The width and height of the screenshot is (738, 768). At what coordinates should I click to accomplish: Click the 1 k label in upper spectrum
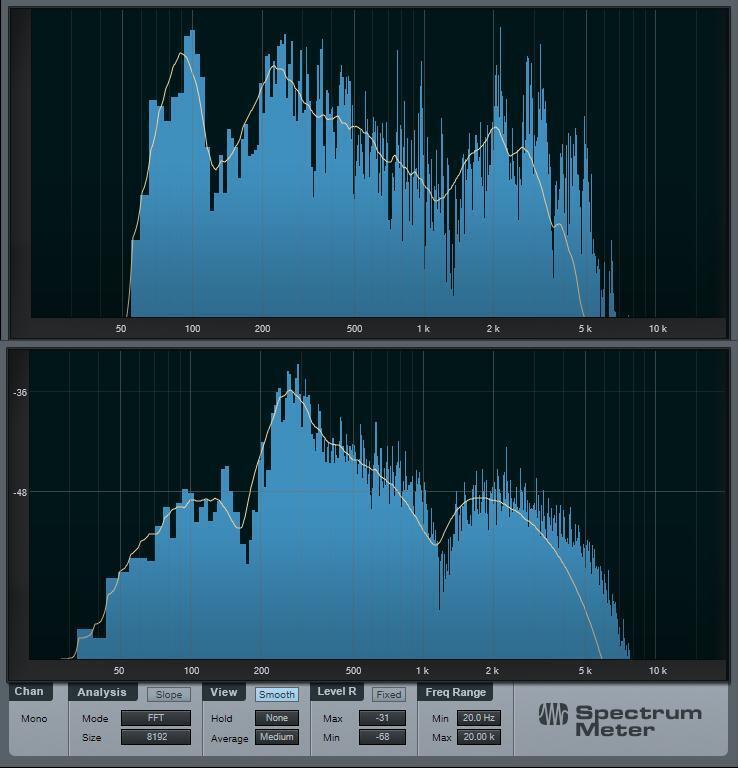(423, 329)
